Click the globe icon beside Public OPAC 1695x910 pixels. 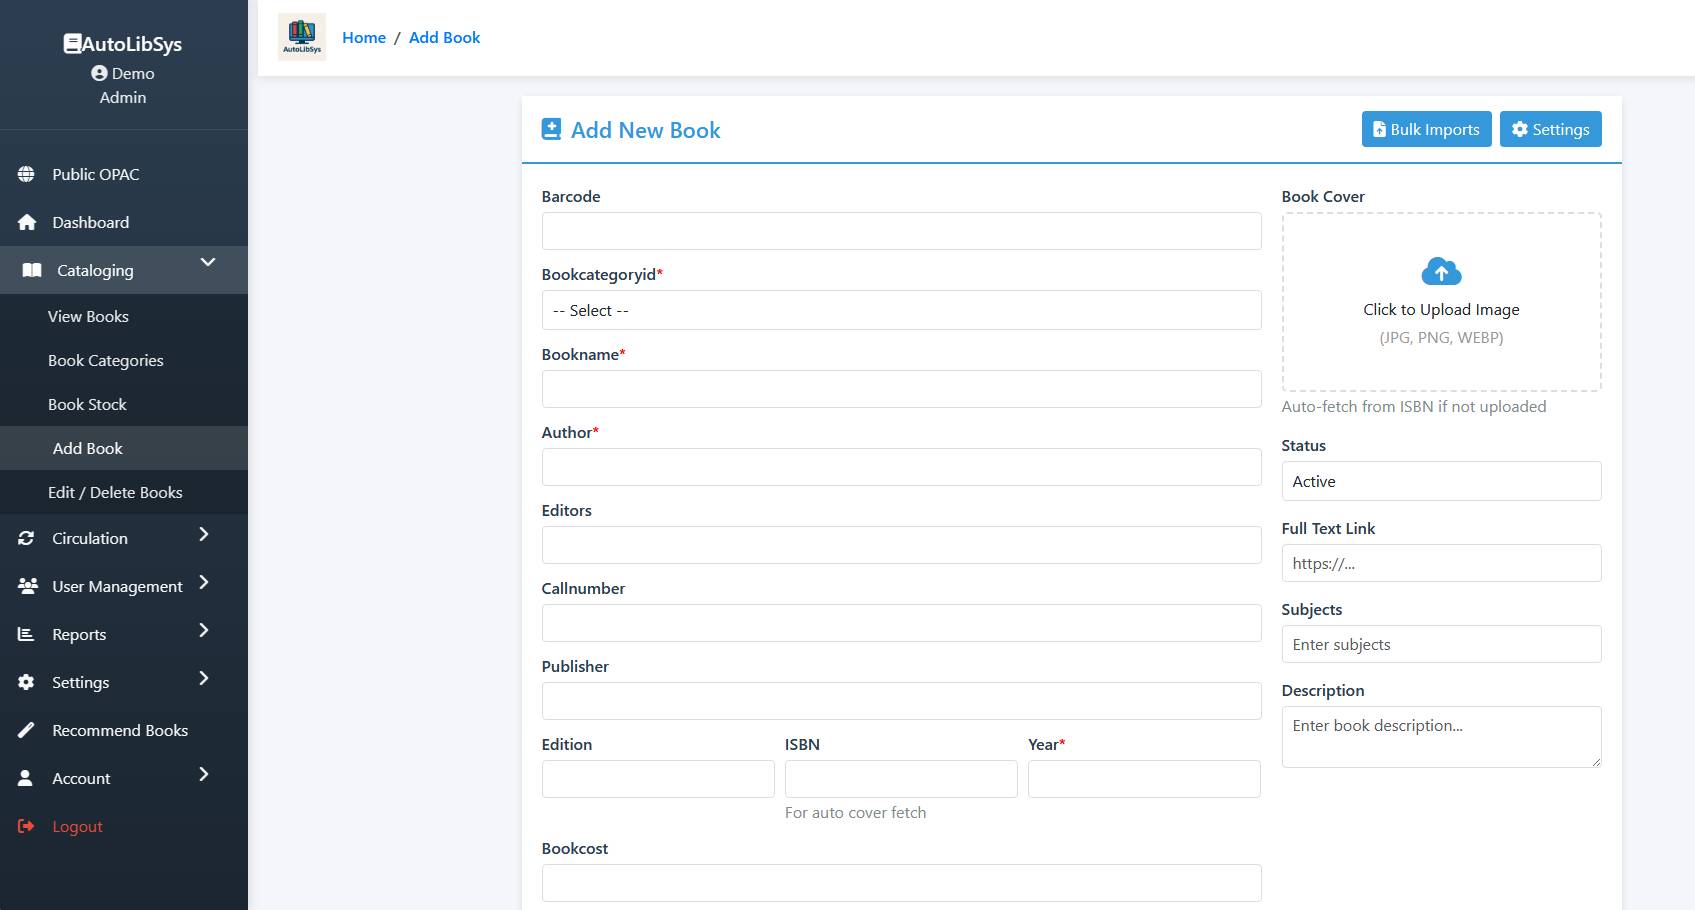[26, 174]
